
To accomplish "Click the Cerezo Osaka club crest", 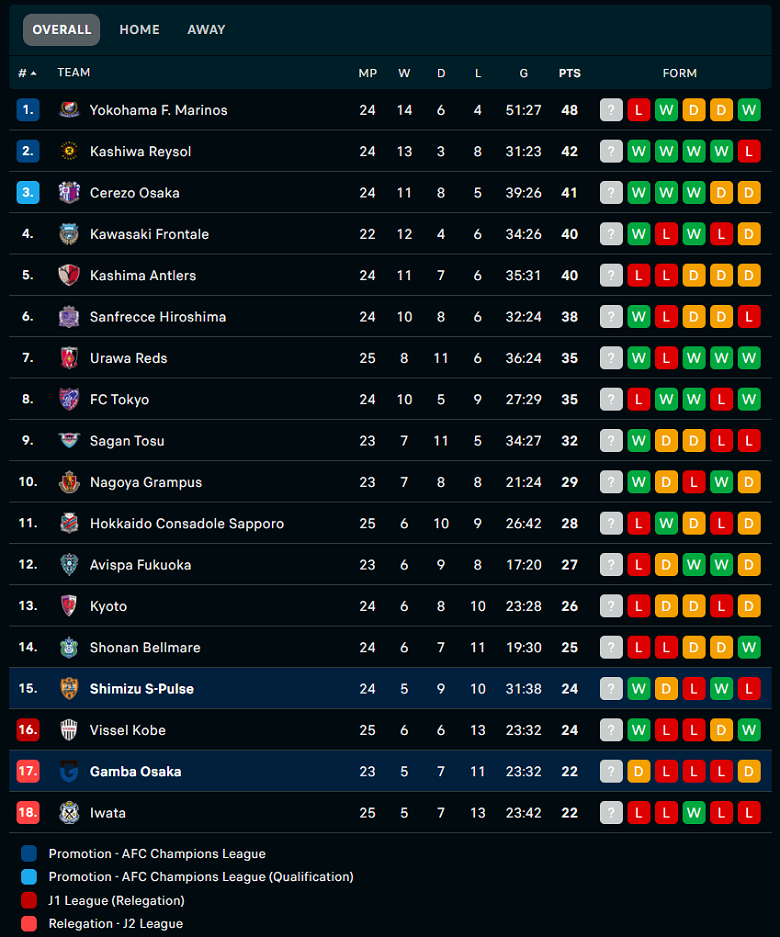I will 69,192.
